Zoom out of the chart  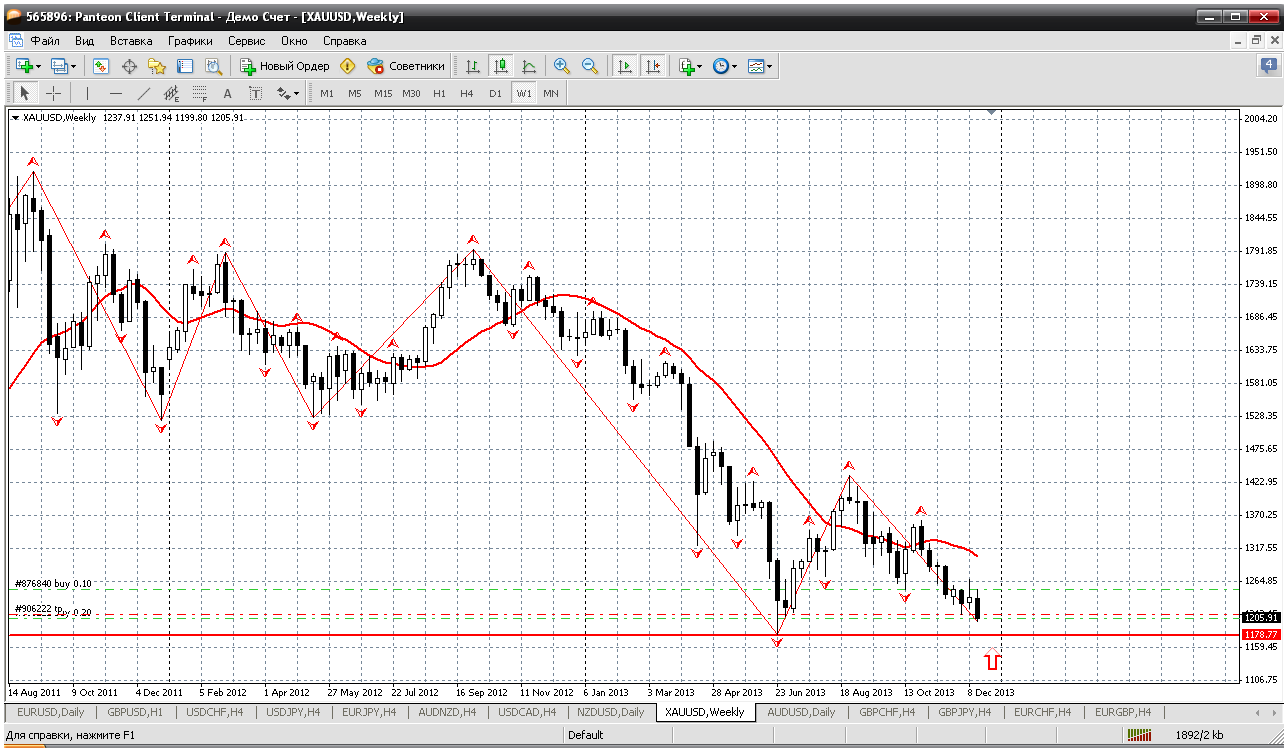590,66
